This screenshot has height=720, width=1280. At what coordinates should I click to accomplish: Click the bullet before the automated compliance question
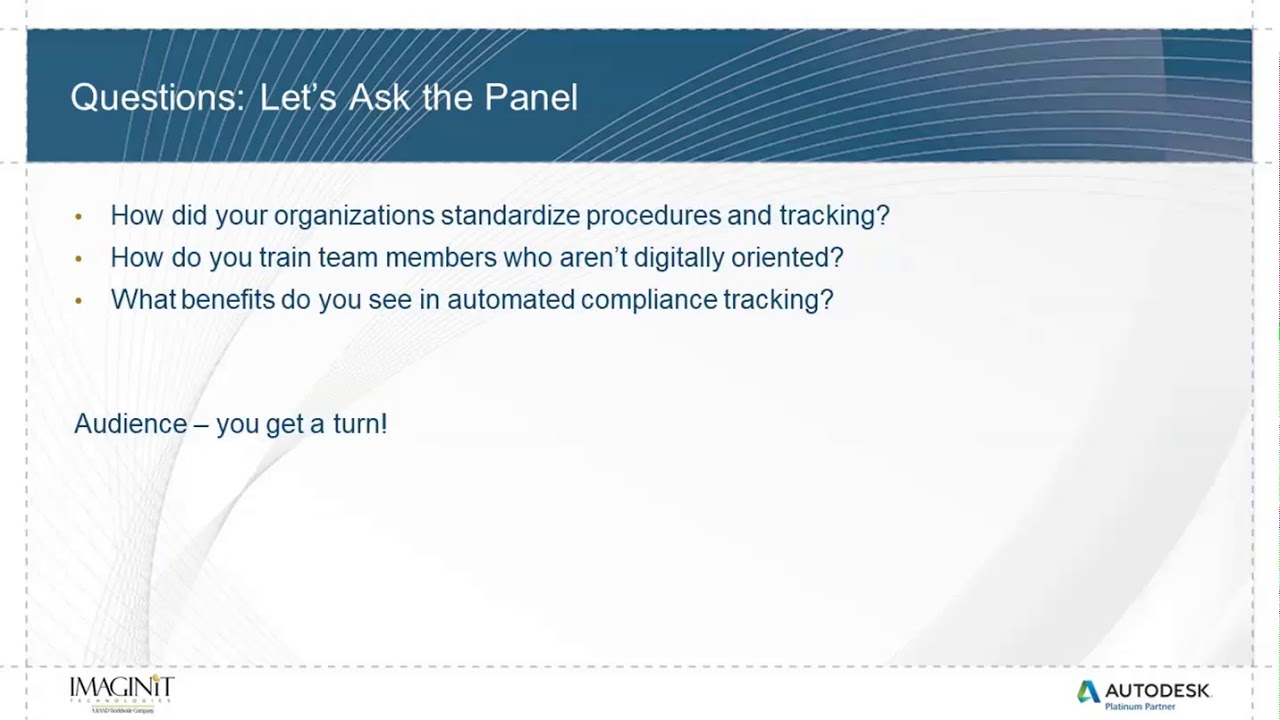tap(79, 300)
